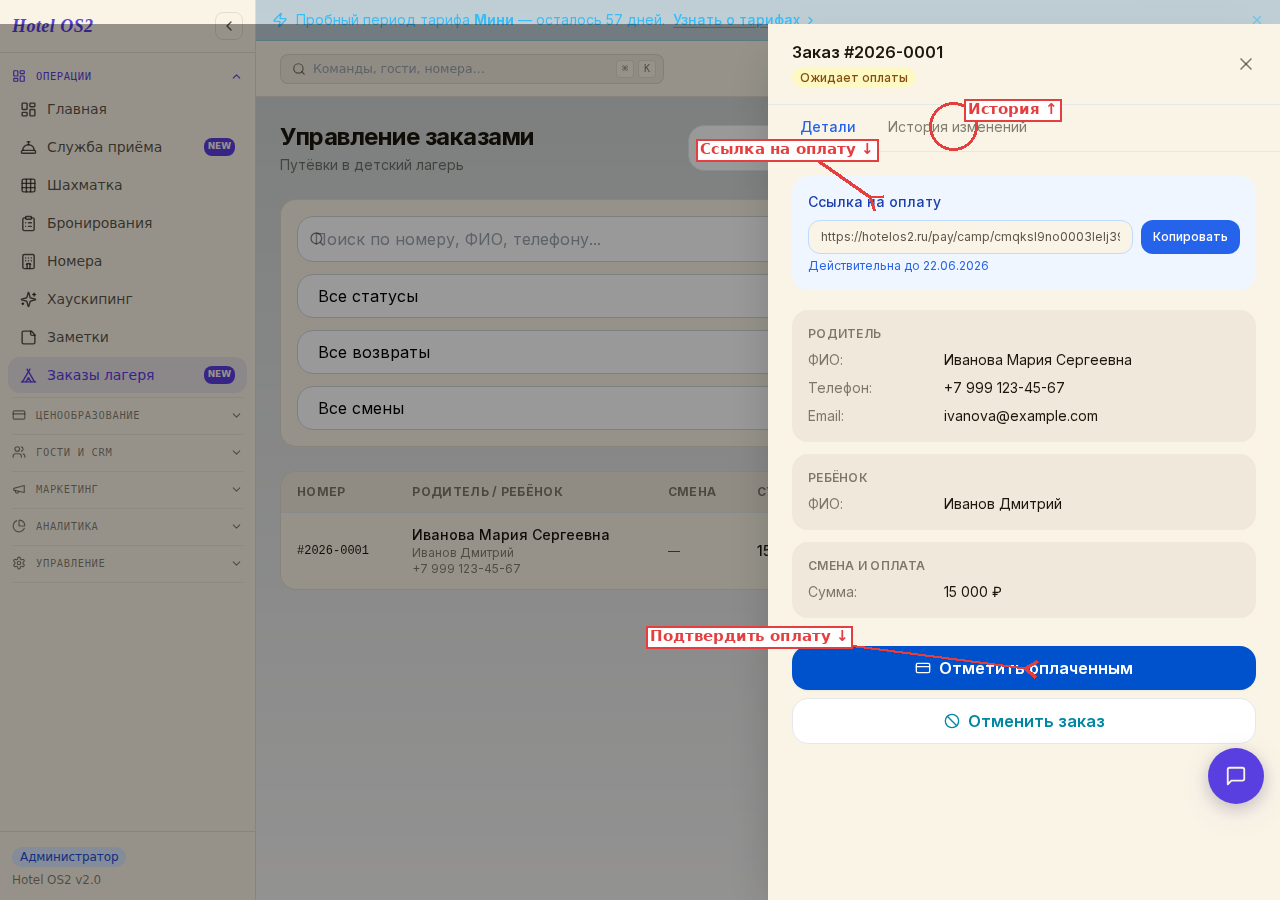Click Отметить оплаченным button

point(1024,668)
